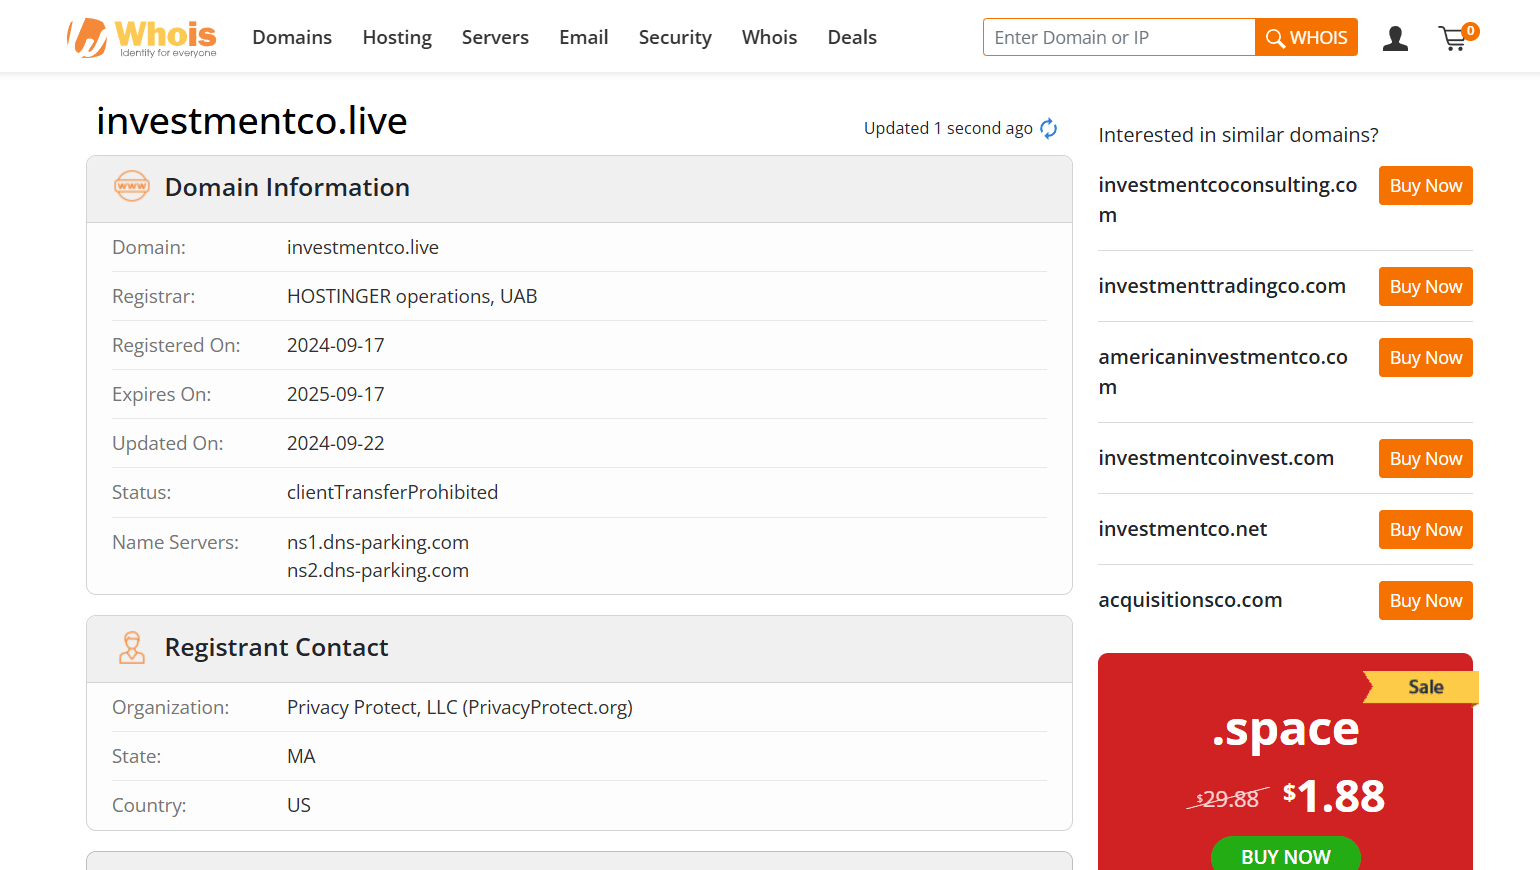The height and width of the screenshot is (870, 1540).
Task: Open the Deals menu
Action: [852, 37]
